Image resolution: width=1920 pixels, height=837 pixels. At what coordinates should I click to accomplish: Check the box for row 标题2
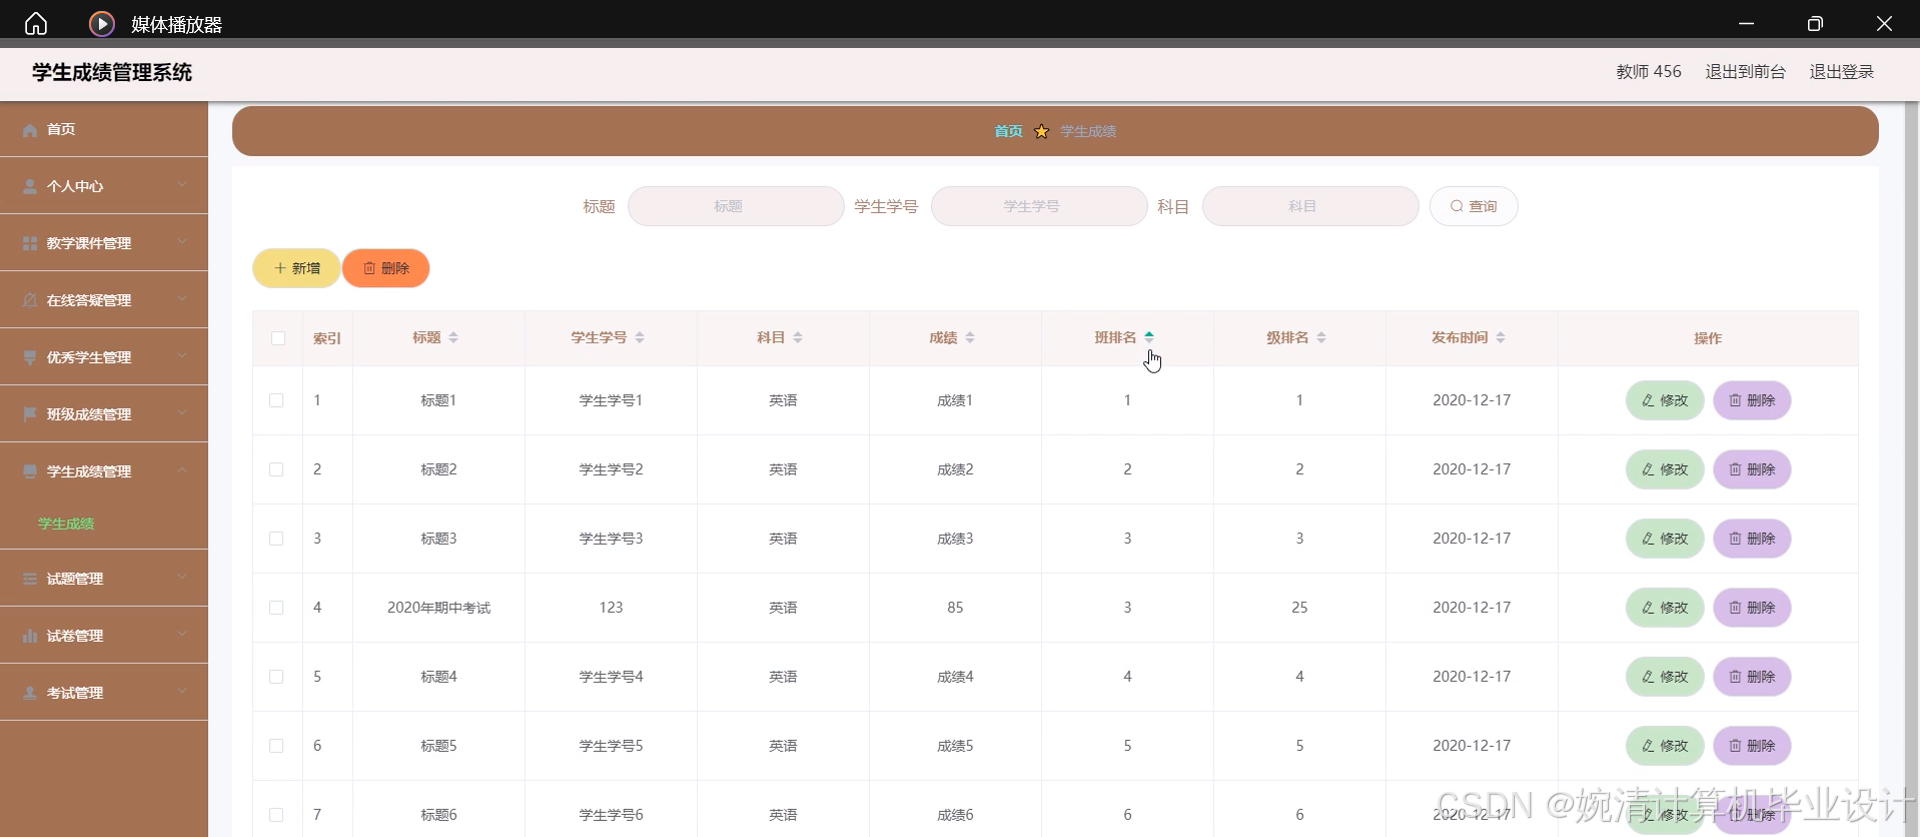tap(276, 469)
